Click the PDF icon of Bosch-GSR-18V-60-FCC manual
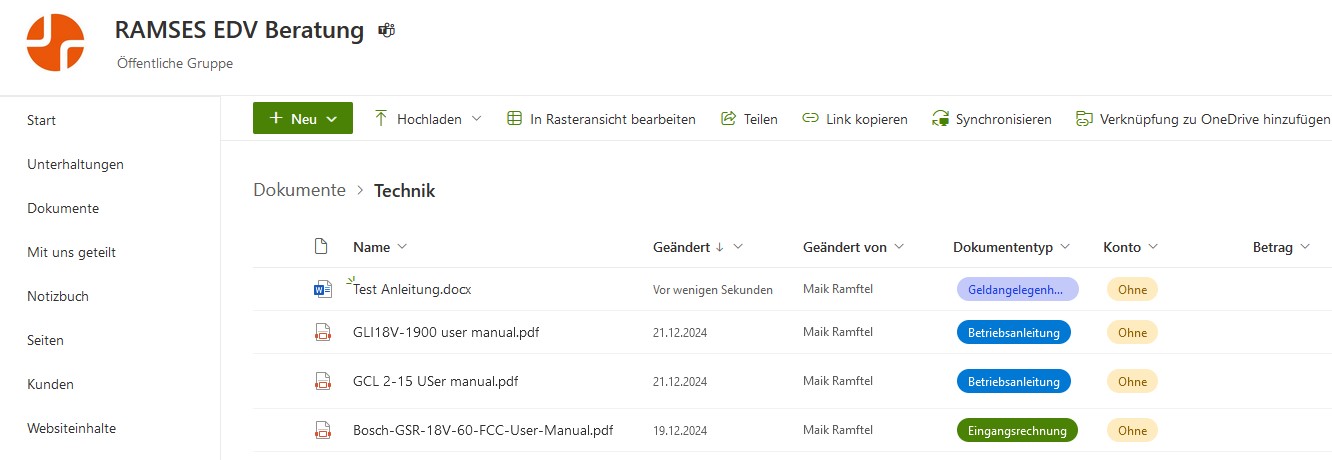 pos(322,431)
